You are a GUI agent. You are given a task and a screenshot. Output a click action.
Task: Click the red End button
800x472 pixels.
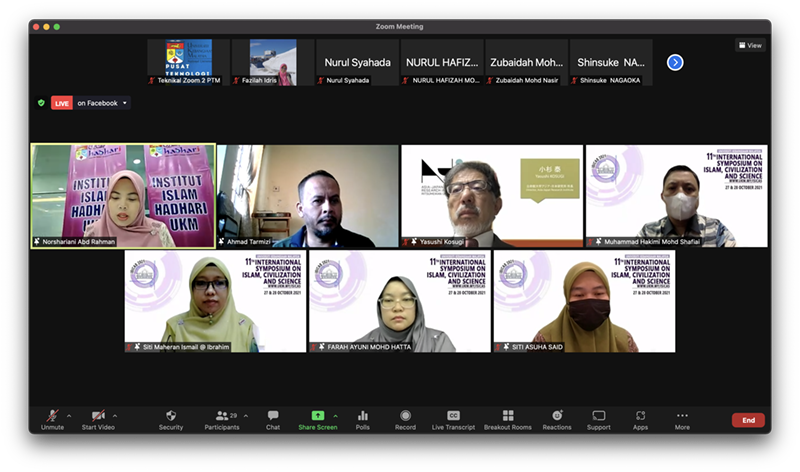click(748, 420)
